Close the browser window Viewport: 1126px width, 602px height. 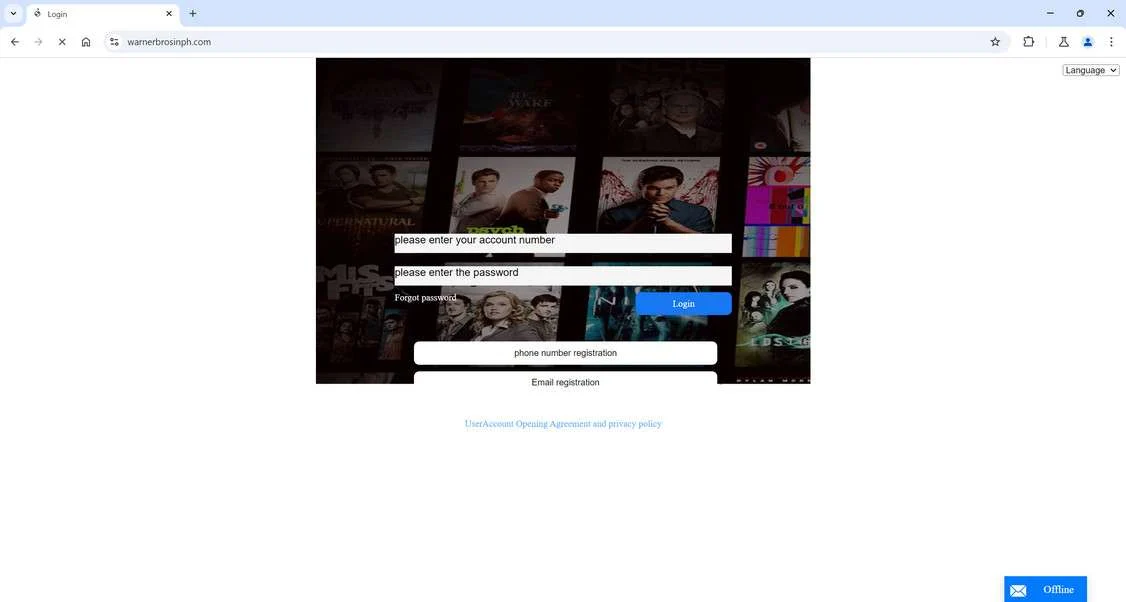(x=1110, y=14)
